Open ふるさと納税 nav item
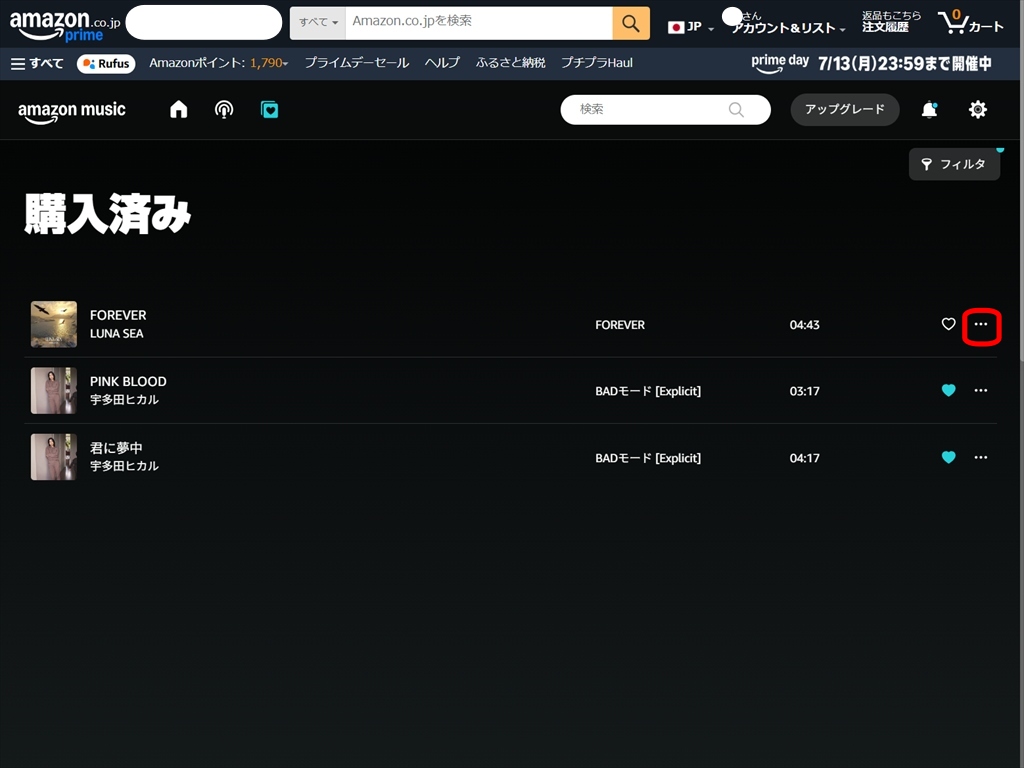Image resolution: width=1024 pixels, height=768 pixels. (x=511, y=63)
